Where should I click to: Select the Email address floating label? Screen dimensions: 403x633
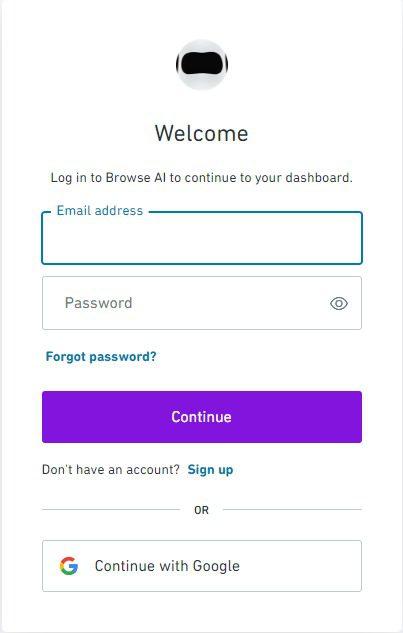(x=100, y=210)
